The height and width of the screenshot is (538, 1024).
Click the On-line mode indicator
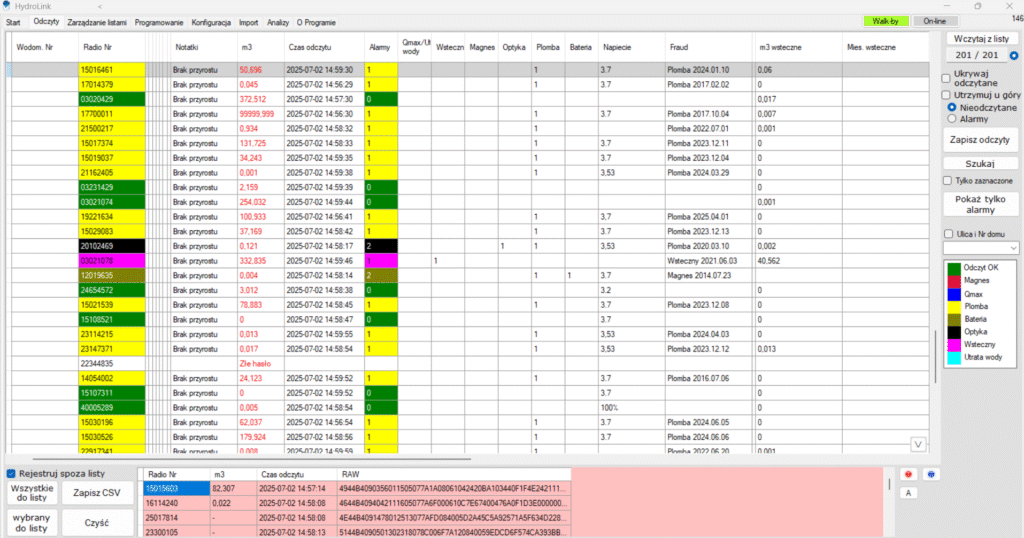(936, 20)
